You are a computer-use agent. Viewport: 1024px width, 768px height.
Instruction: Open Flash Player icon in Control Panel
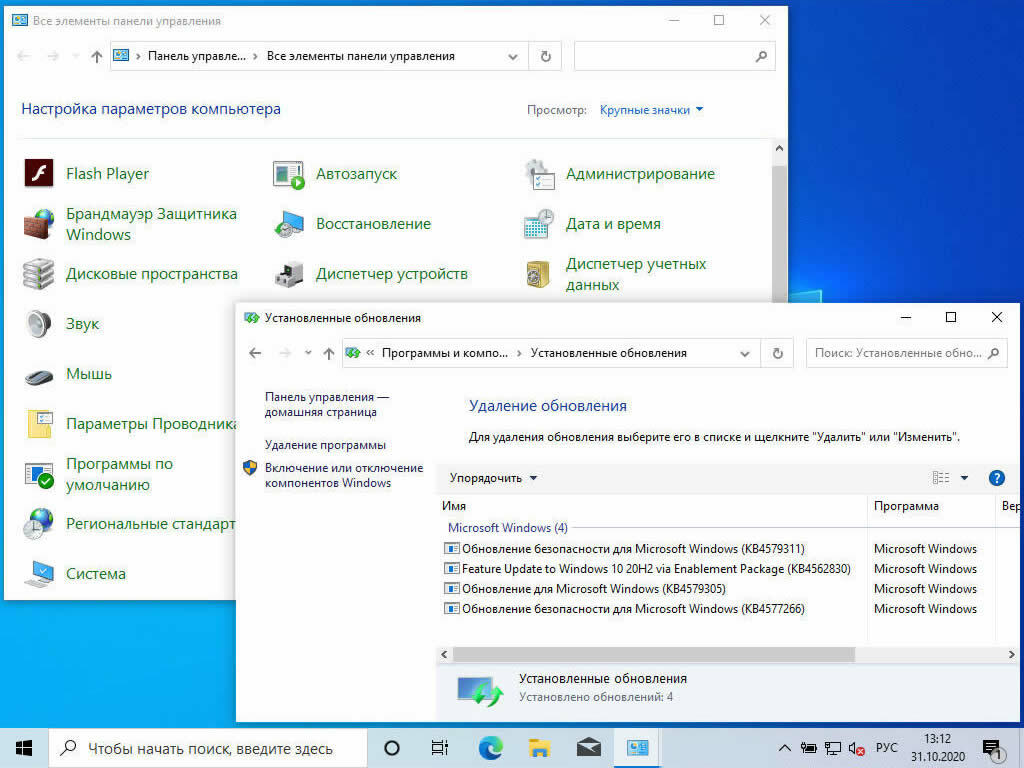(x=39, y=174)
